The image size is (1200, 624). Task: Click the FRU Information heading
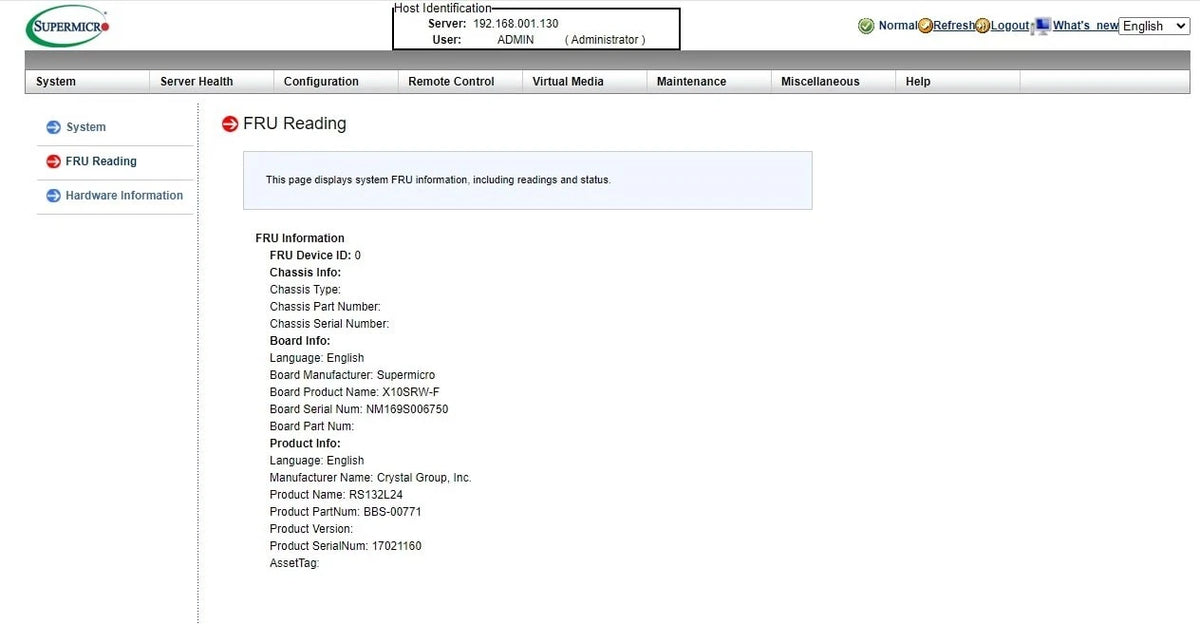coord(300,239)
